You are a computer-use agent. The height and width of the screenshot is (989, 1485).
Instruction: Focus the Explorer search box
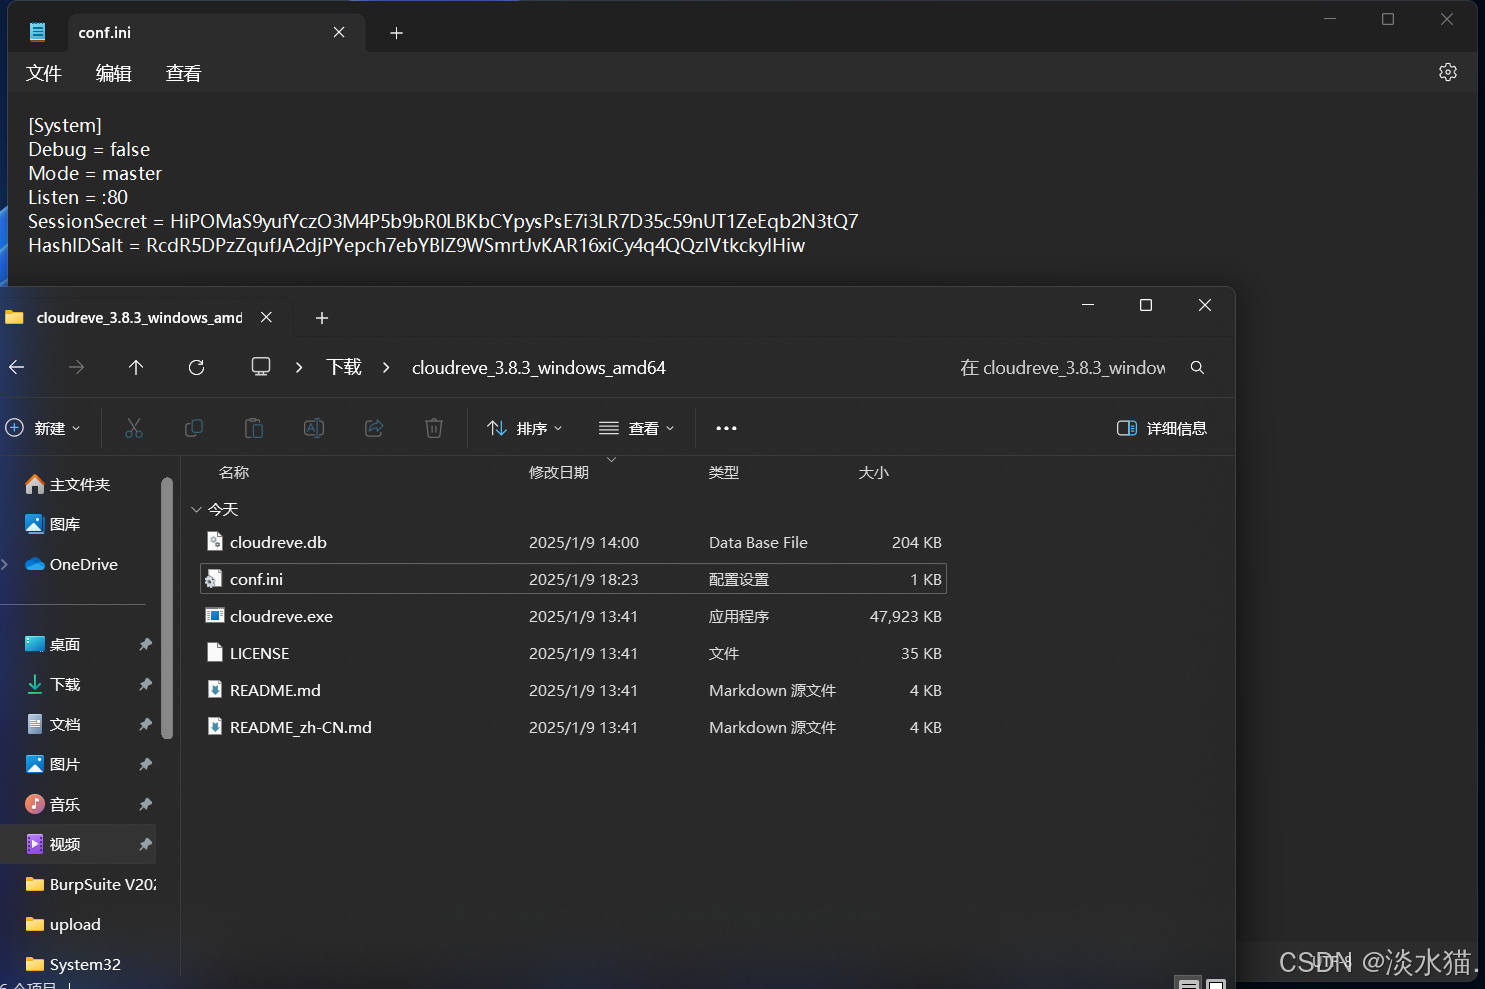tap(1063, 367)
